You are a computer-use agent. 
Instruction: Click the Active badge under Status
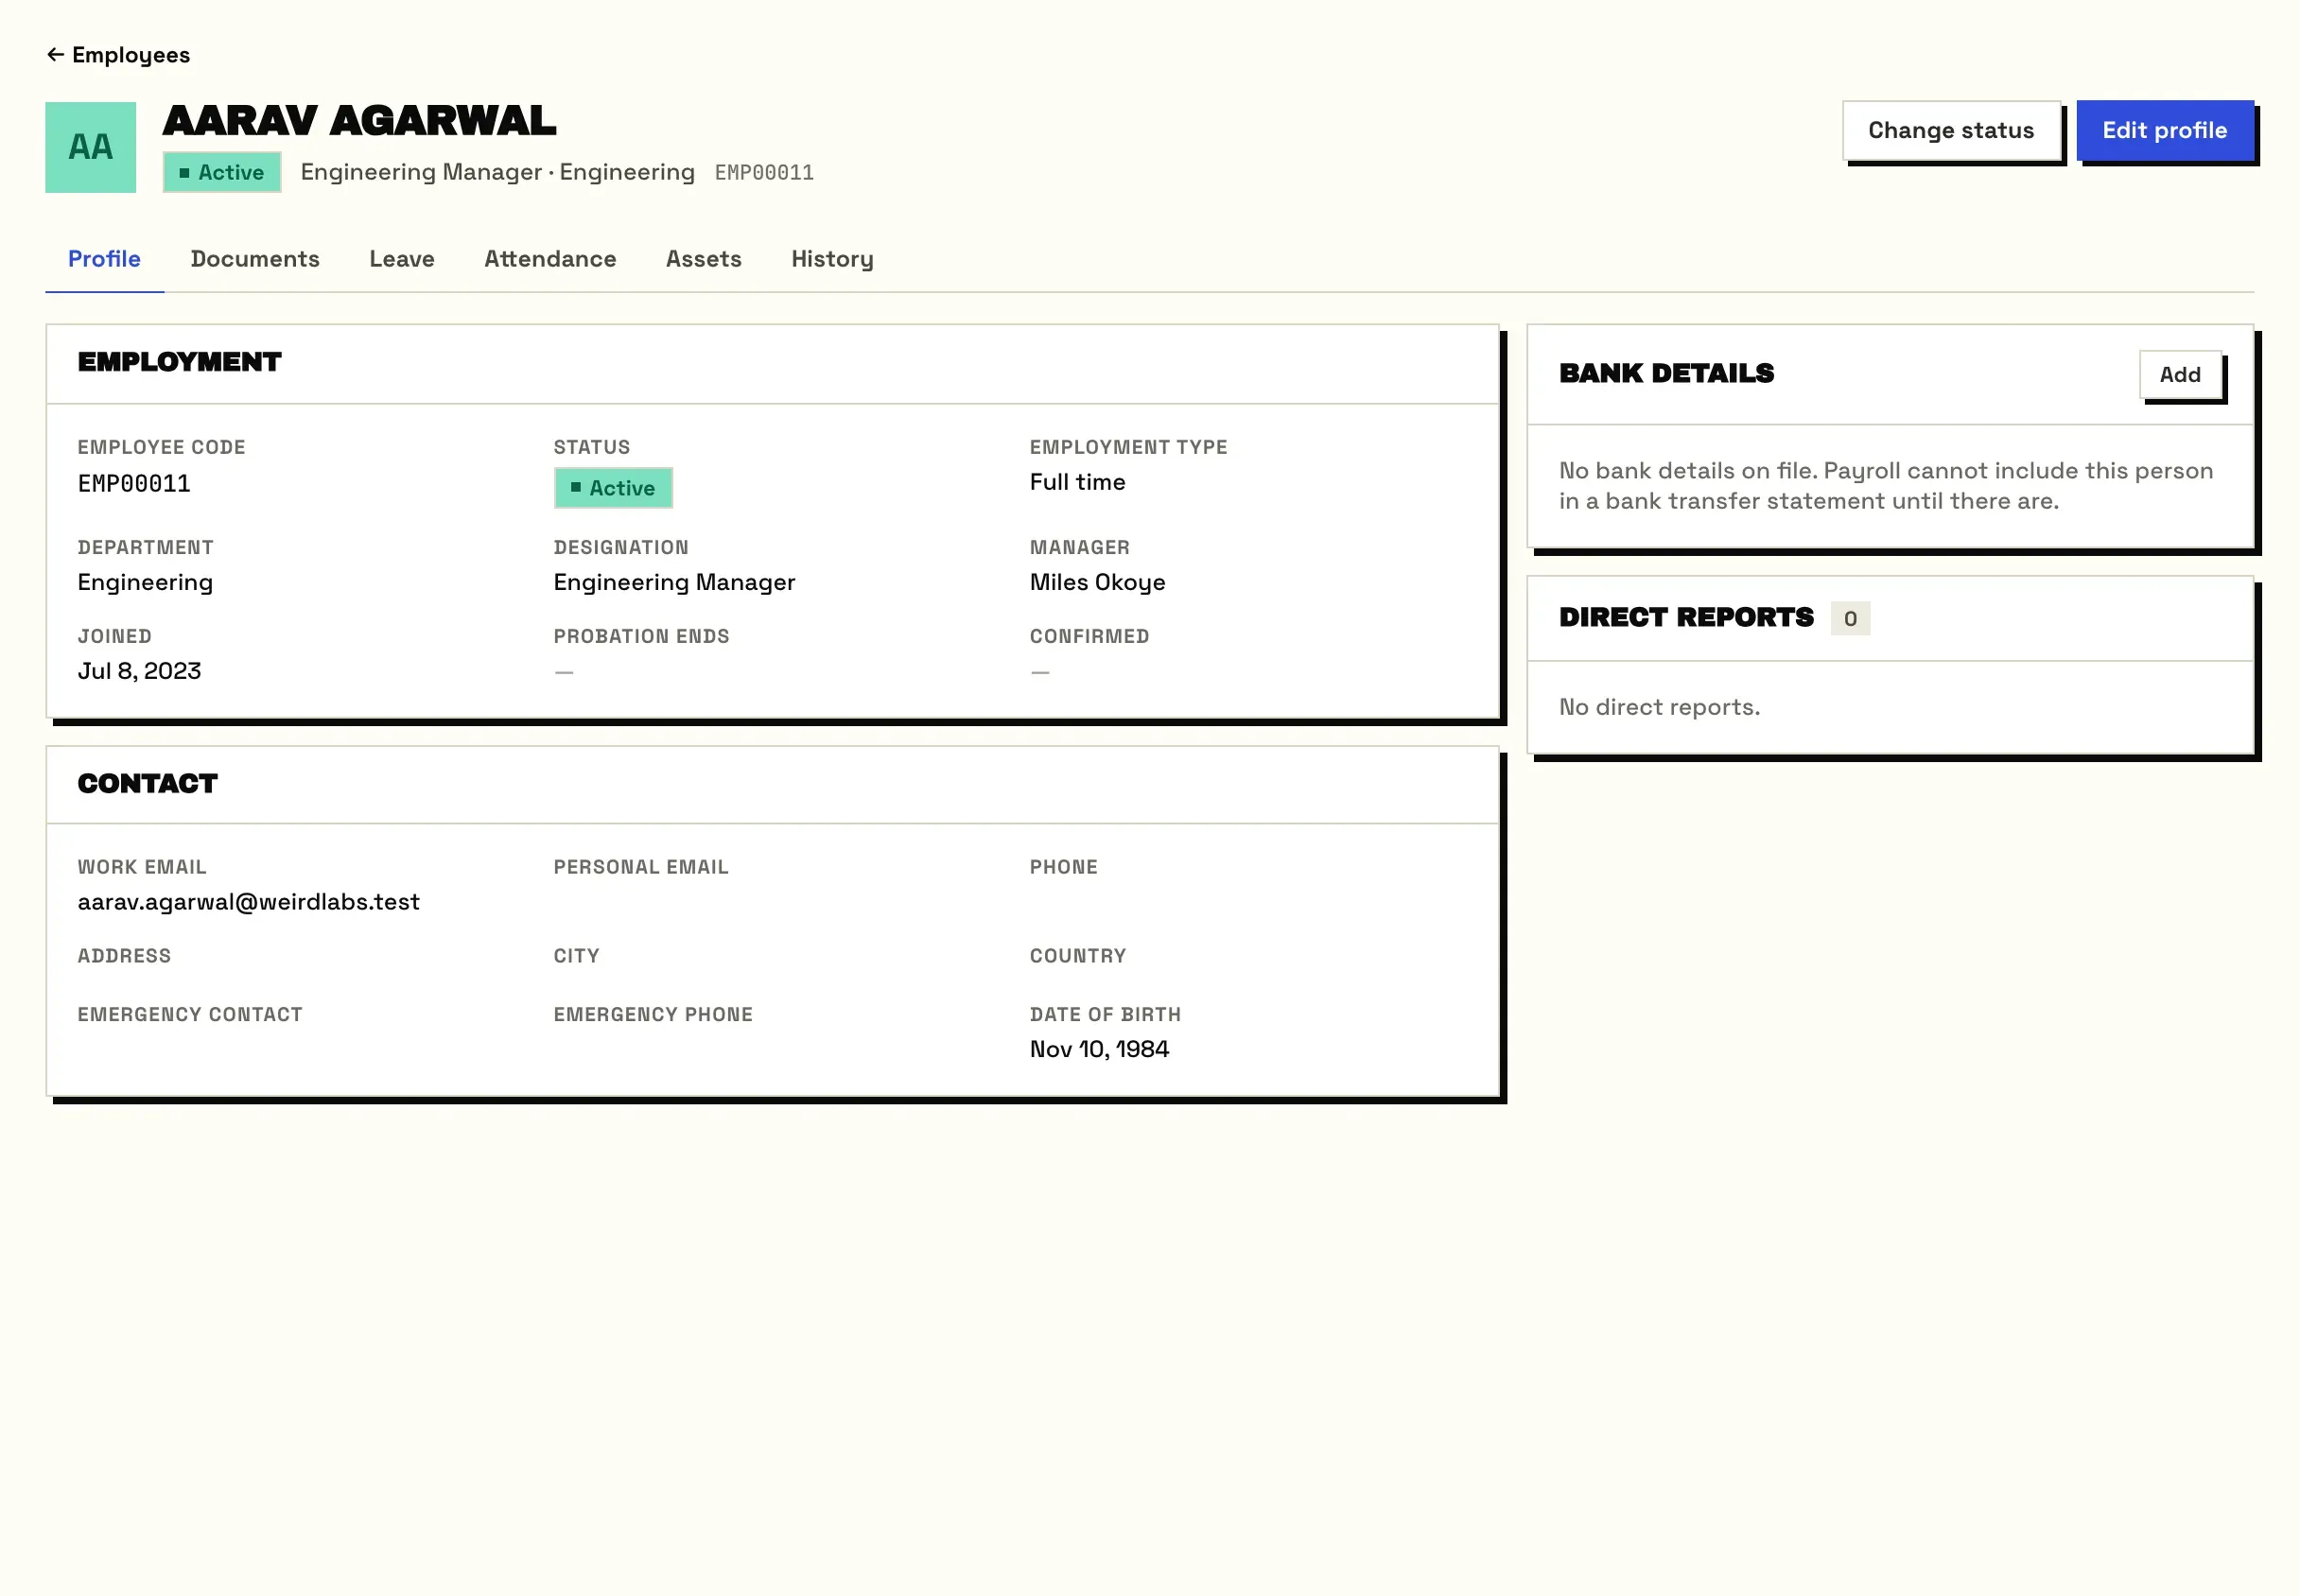click(613, 488)
